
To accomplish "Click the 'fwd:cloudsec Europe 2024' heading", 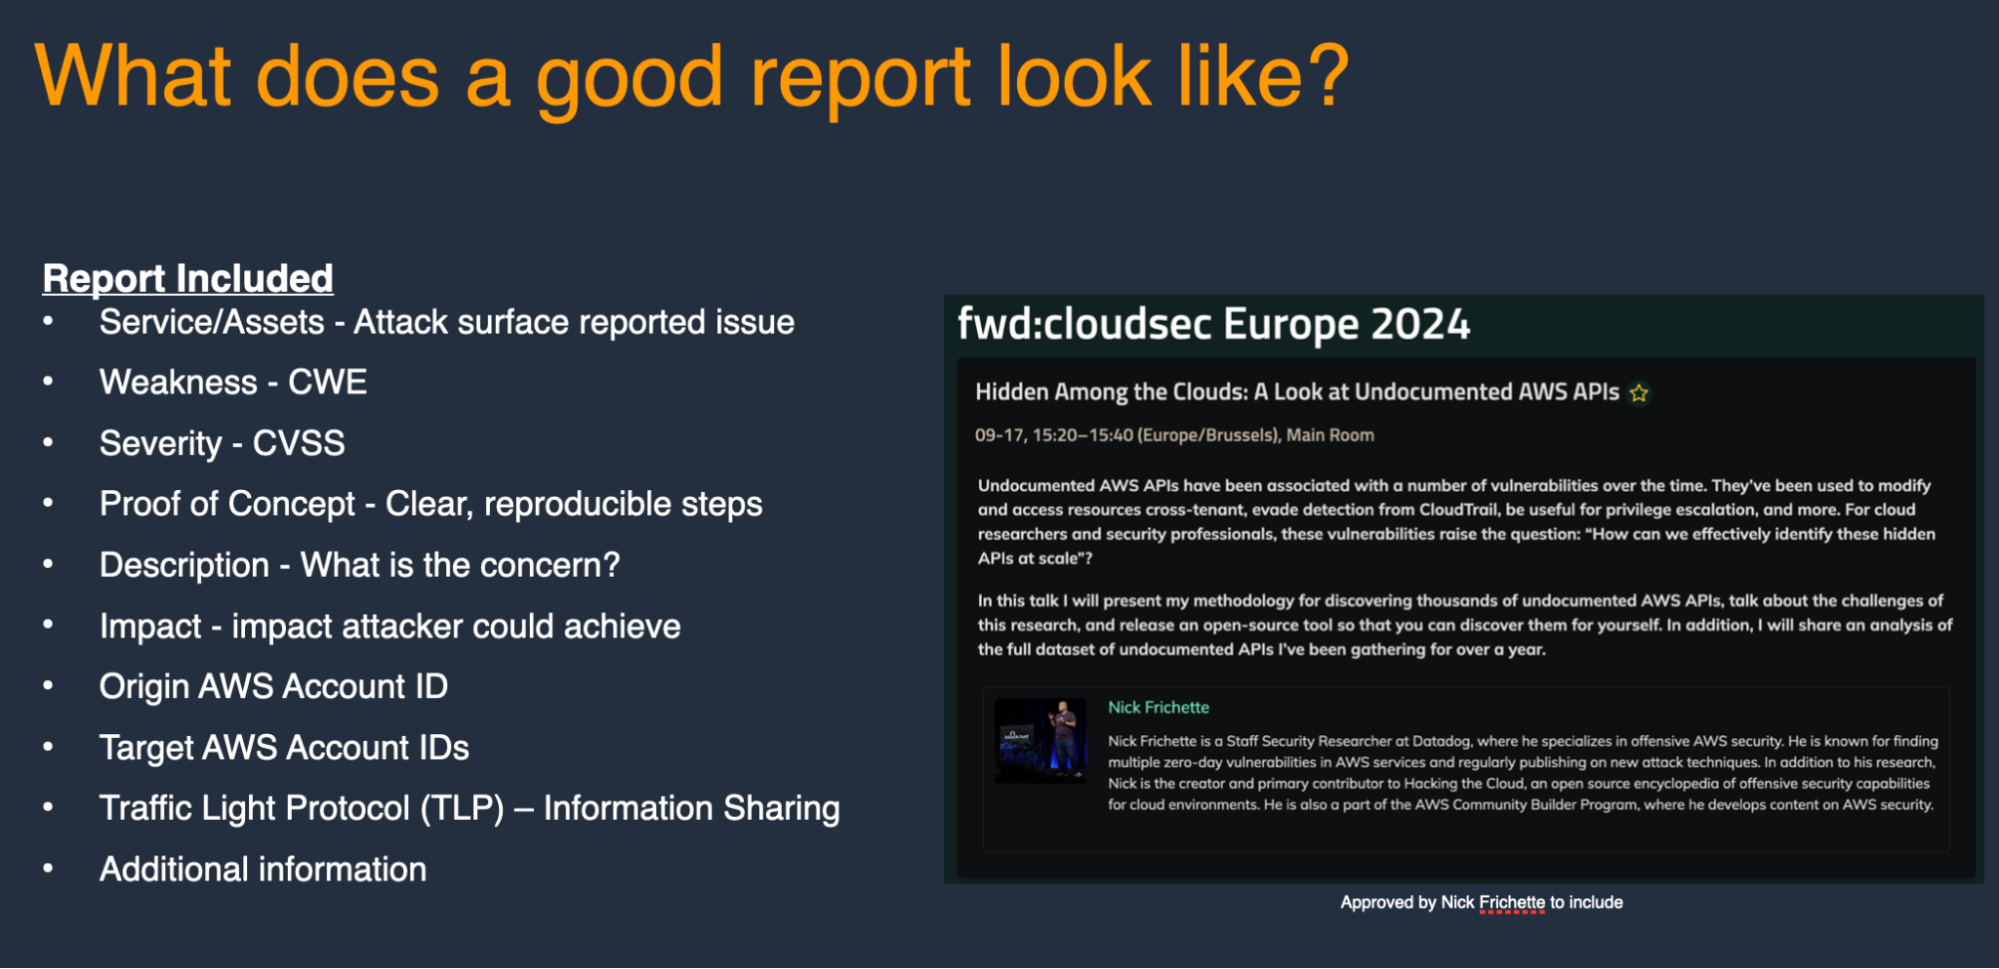I will tap(1213, 324).
